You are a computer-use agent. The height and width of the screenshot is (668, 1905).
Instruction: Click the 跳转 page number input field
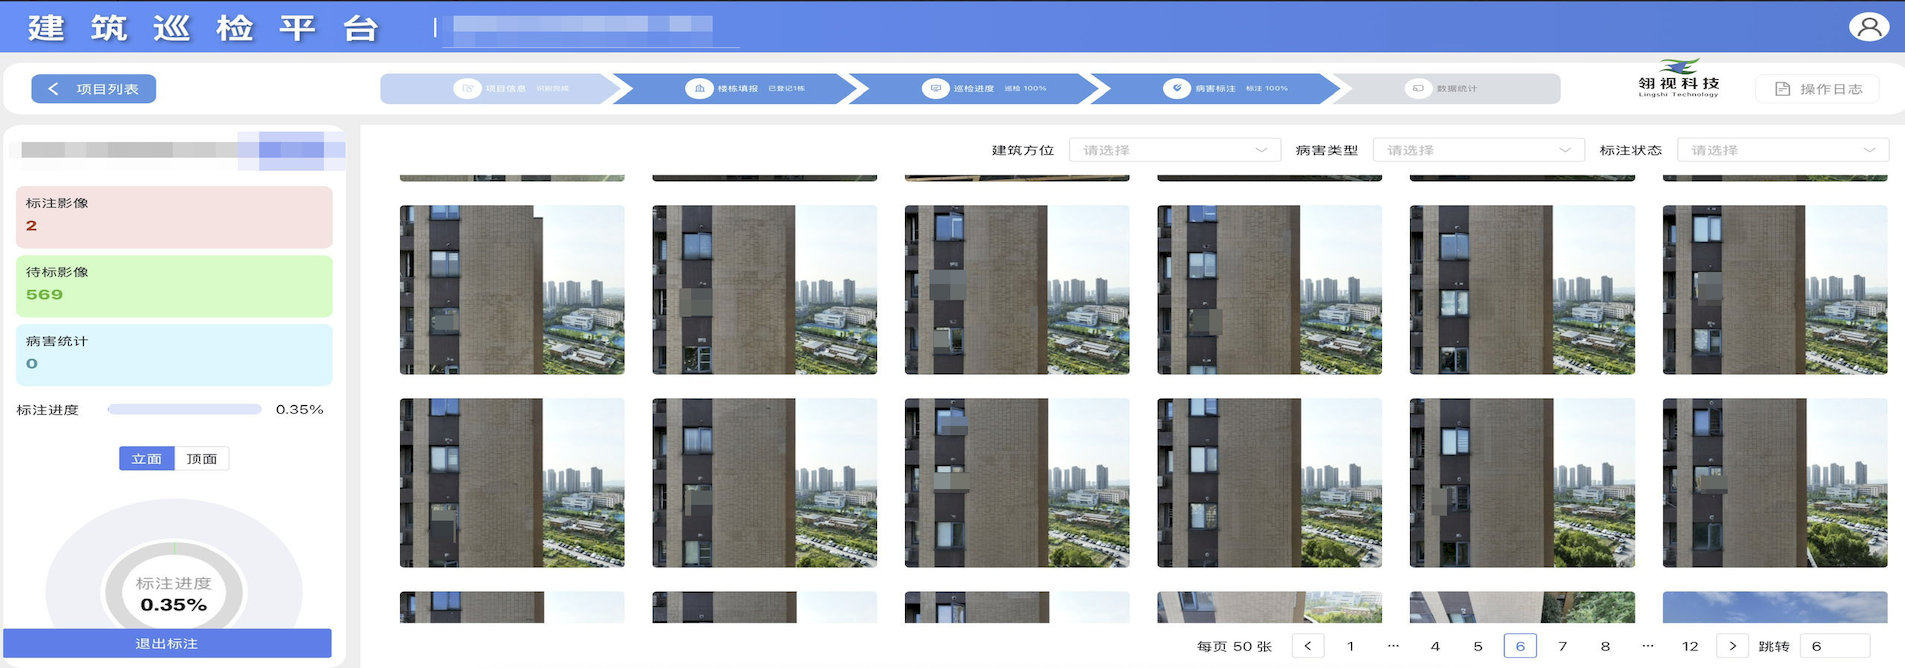pyautogui.click(x=1835, y=646)
